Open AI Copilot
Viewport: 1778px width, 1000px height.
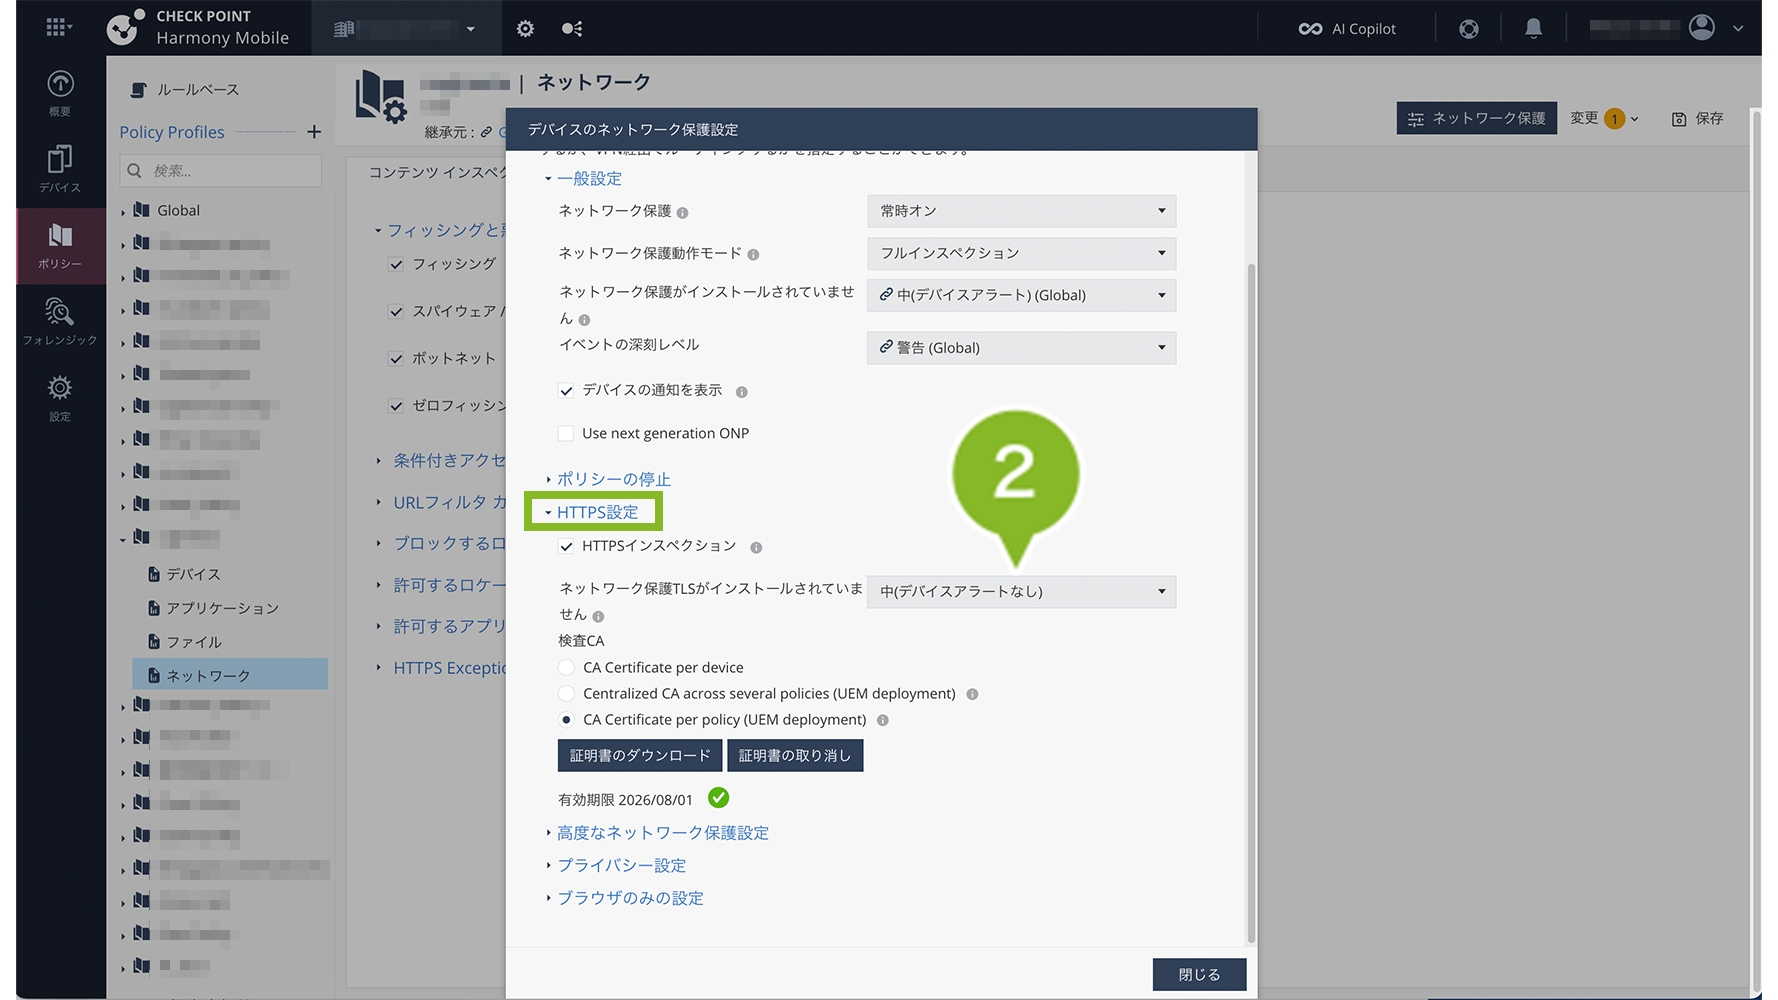point(1347,29)
